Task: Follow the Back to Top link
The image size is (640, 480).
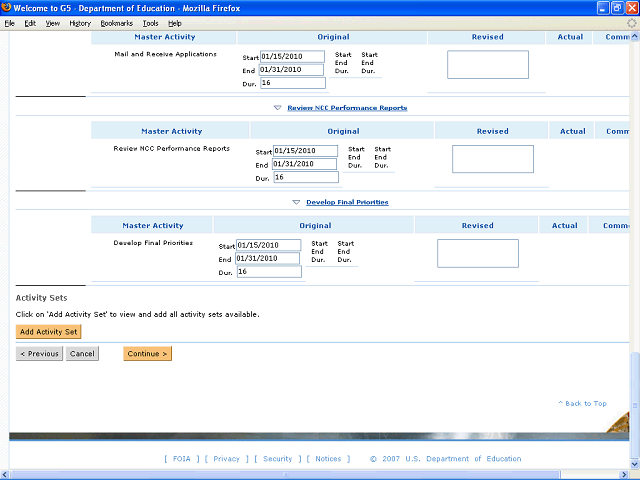Action: pyautogui.click(x=585, y=404)
